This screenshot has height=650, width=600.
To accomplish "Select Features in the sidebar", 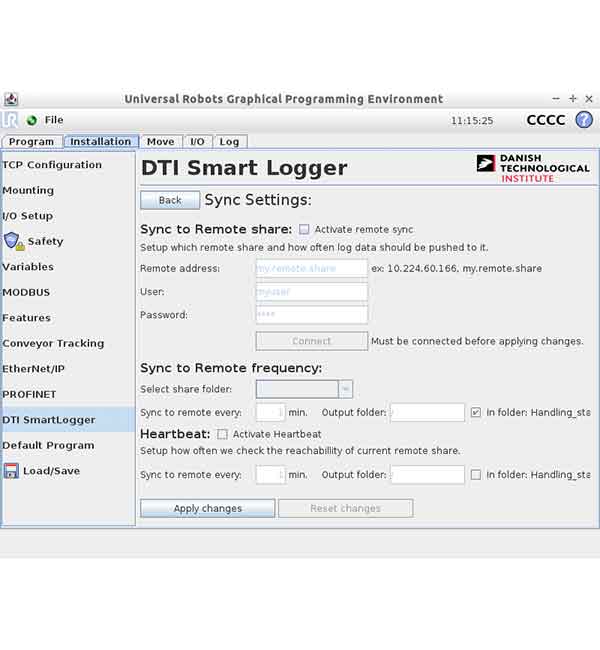I will coord(68,318).
